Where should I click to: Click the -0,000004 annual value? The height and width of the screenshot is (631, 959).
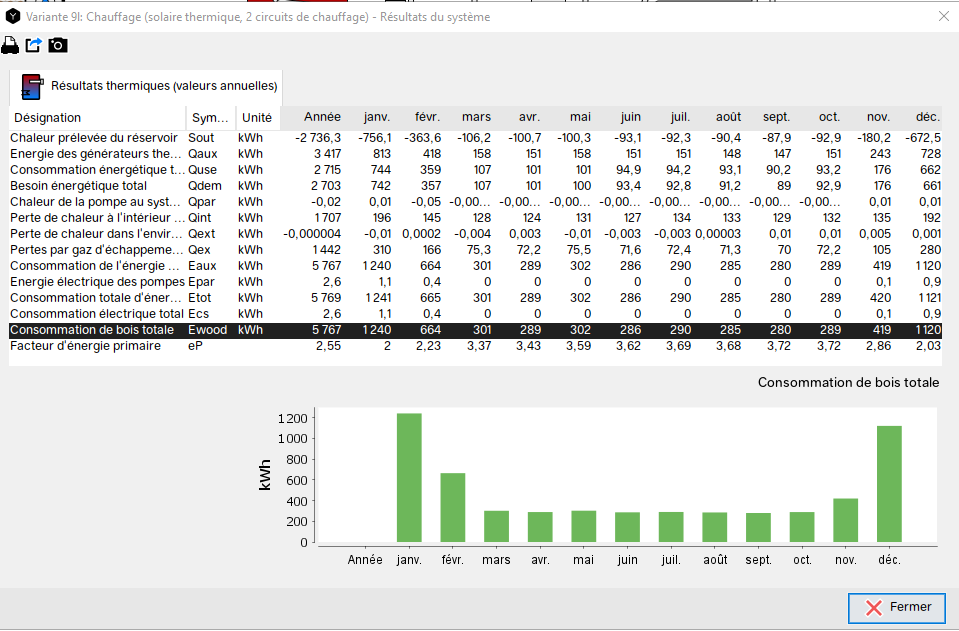pyautogui.click(x=312, y=234)
